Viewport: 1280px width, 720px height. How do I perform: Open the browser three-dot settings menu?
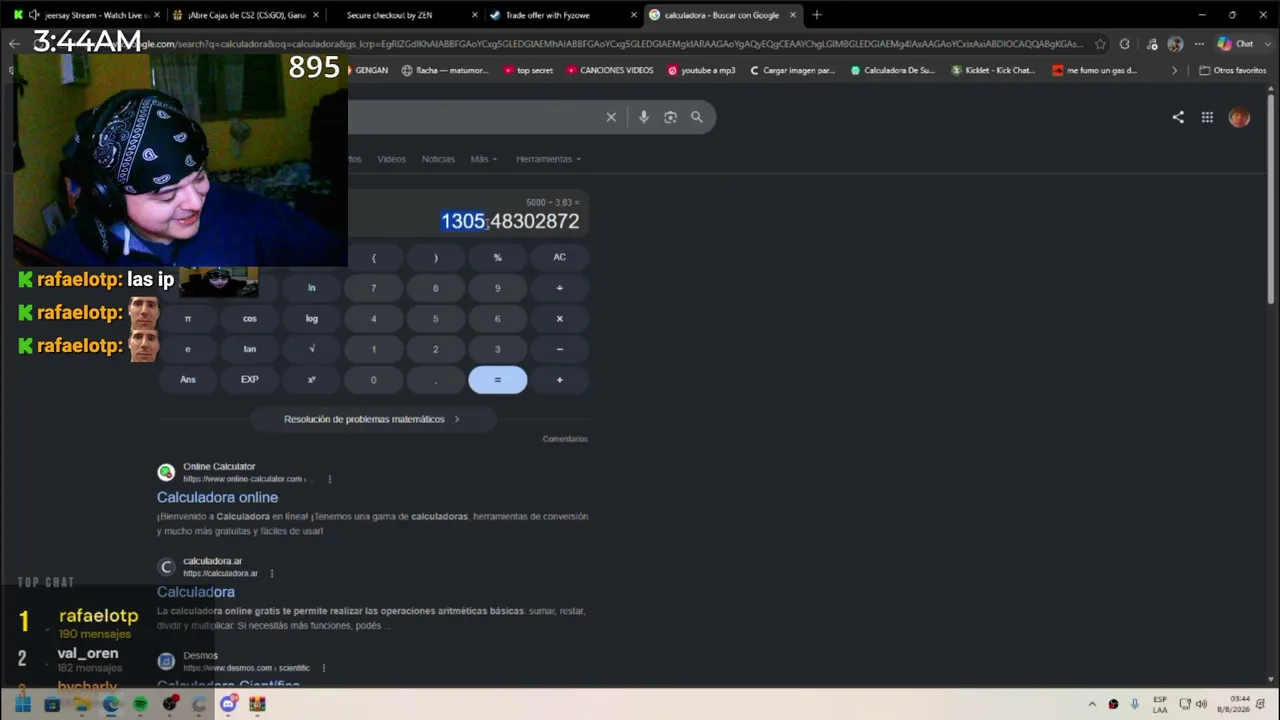tap(1199, 44)
